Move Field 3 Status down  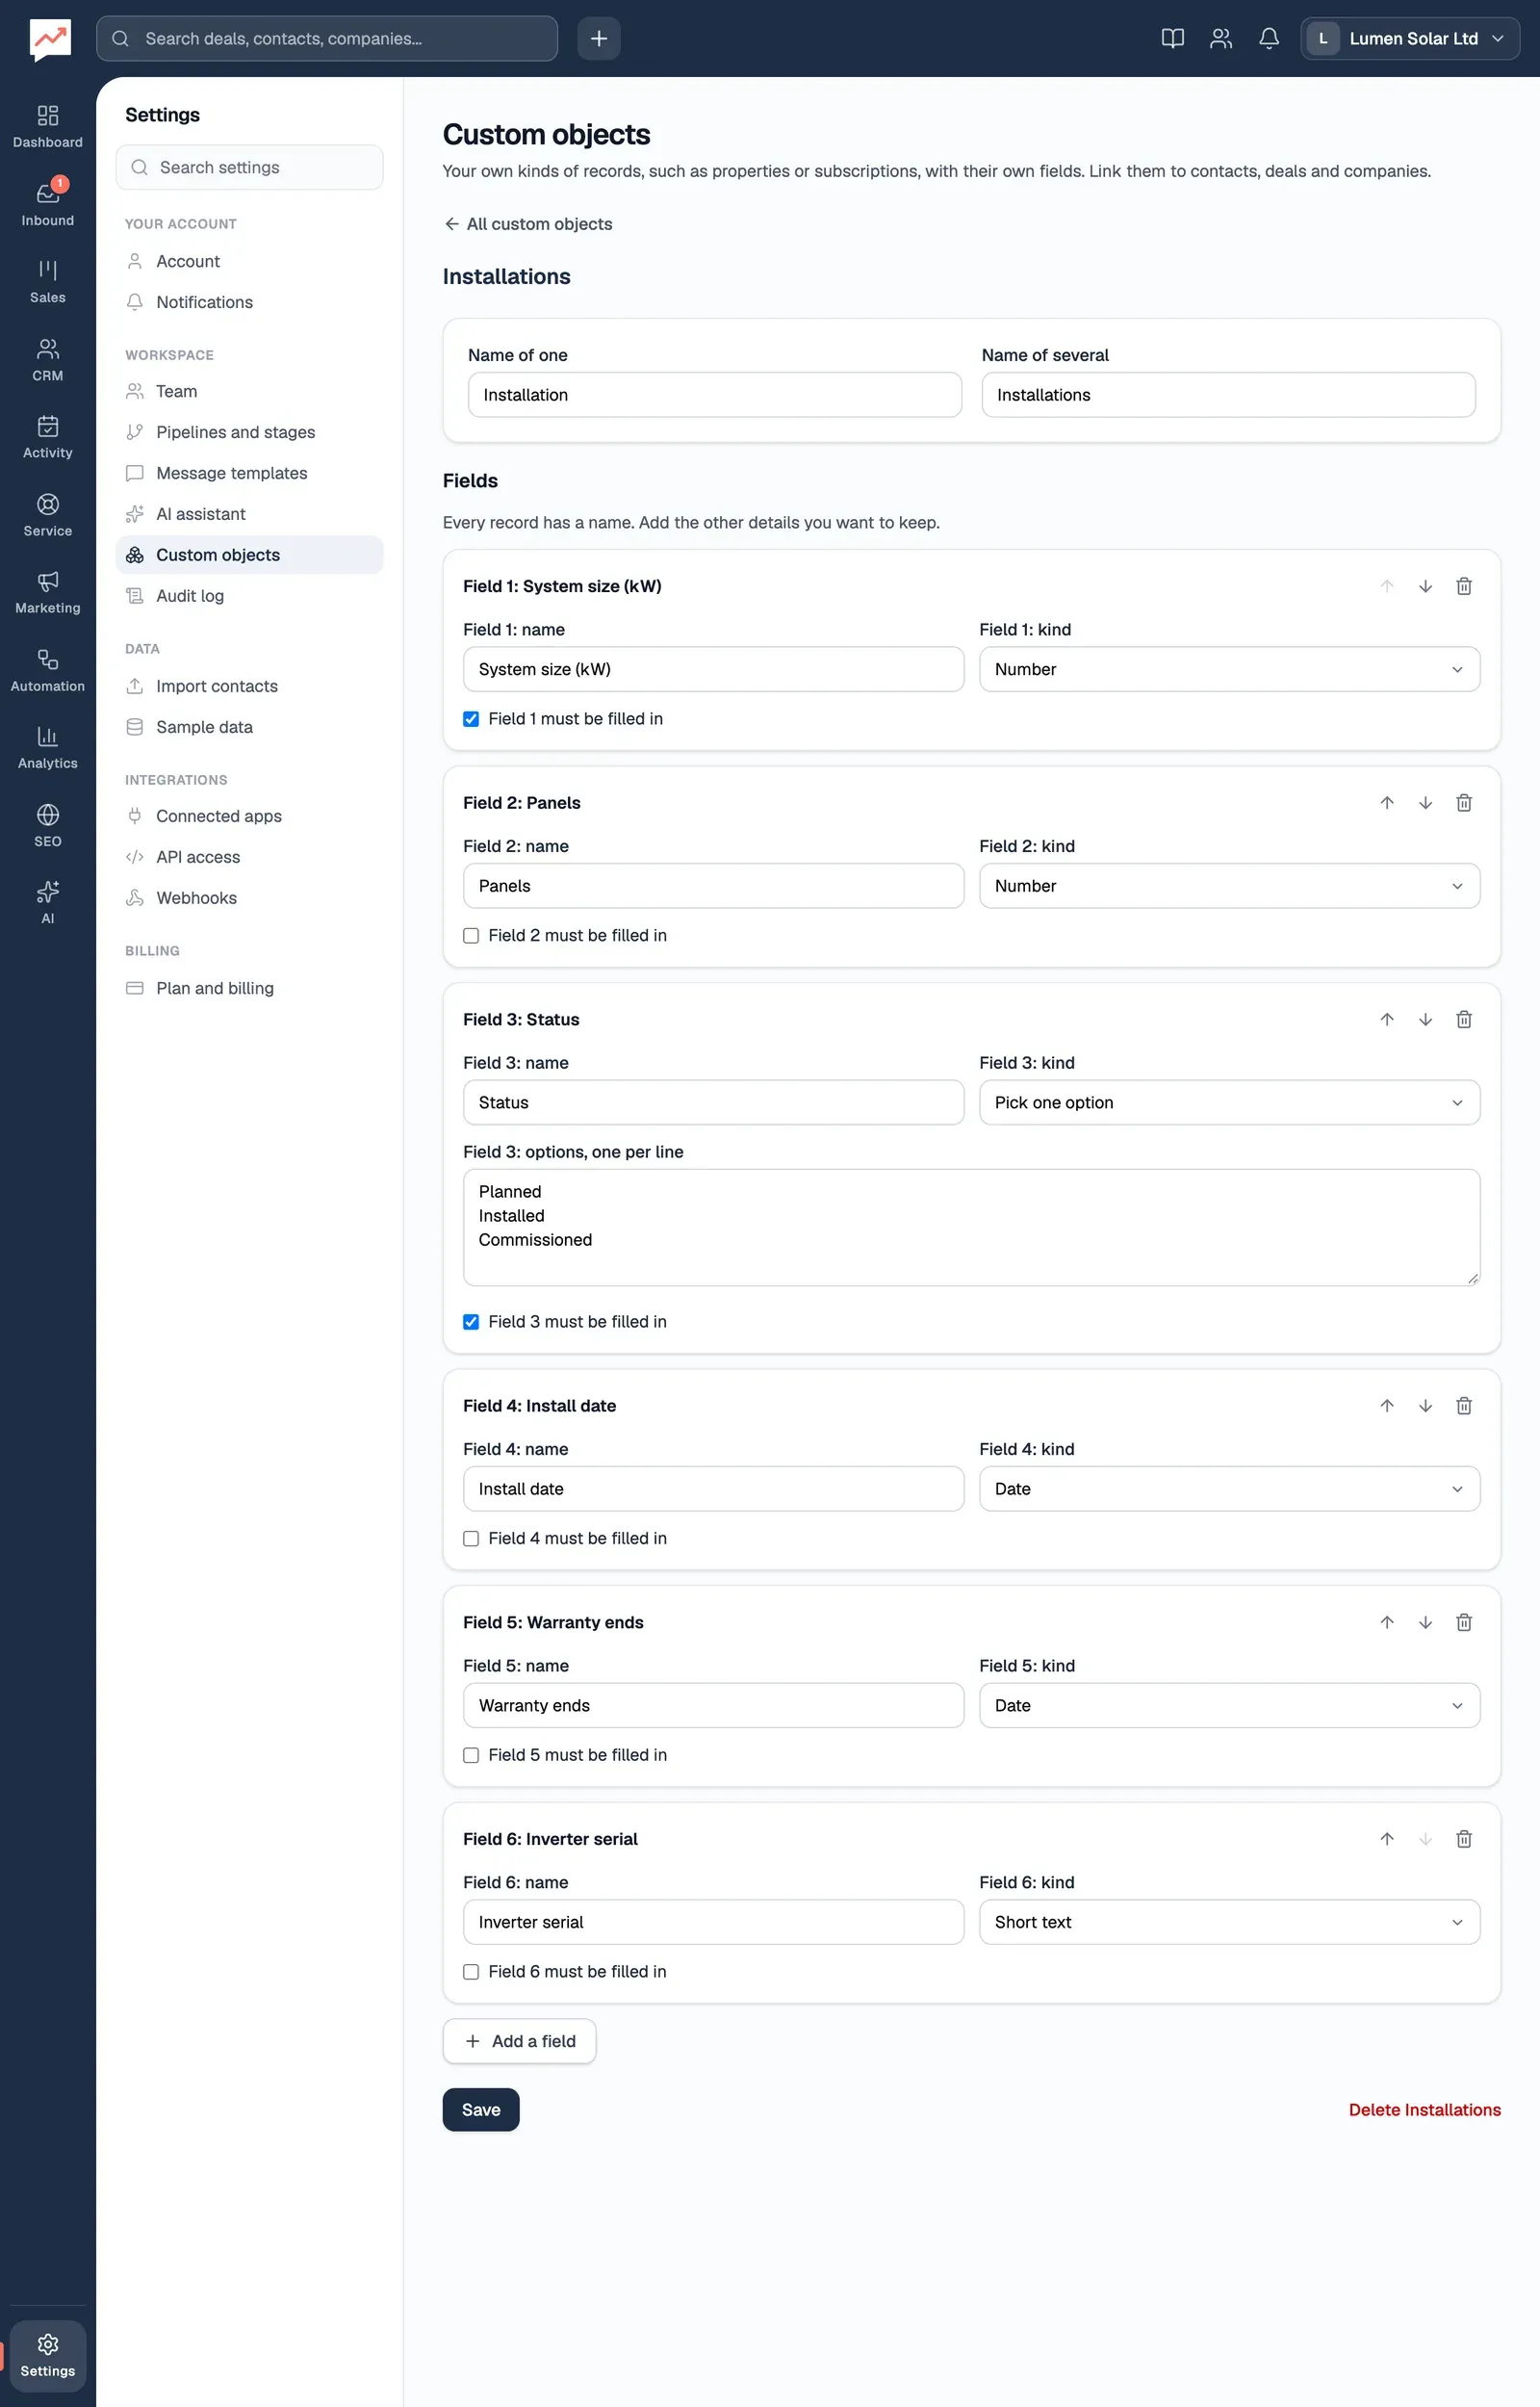coord(1425,1019)
